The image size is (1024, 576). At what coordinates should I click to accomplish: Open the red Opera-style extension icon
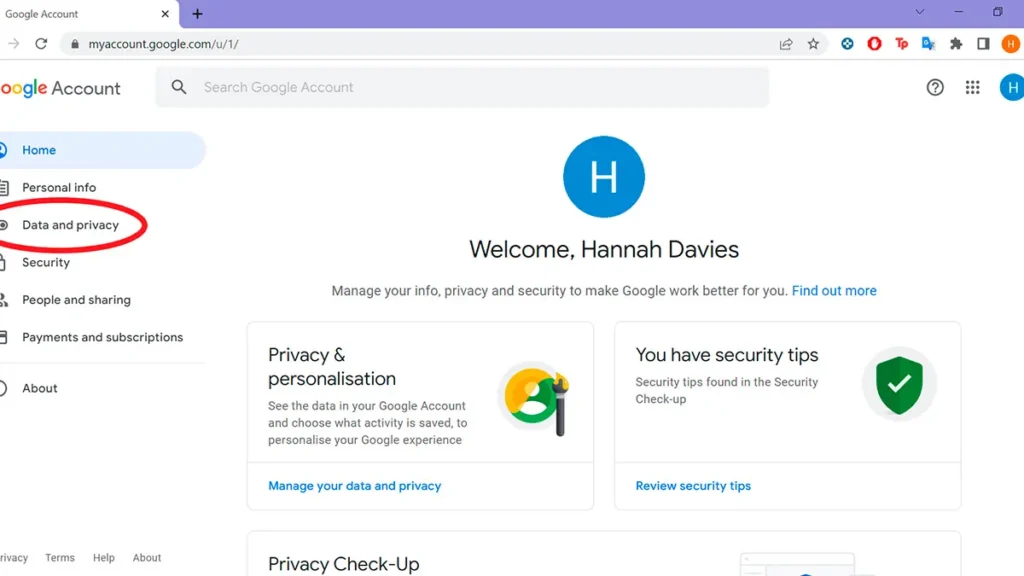[874, 44]
